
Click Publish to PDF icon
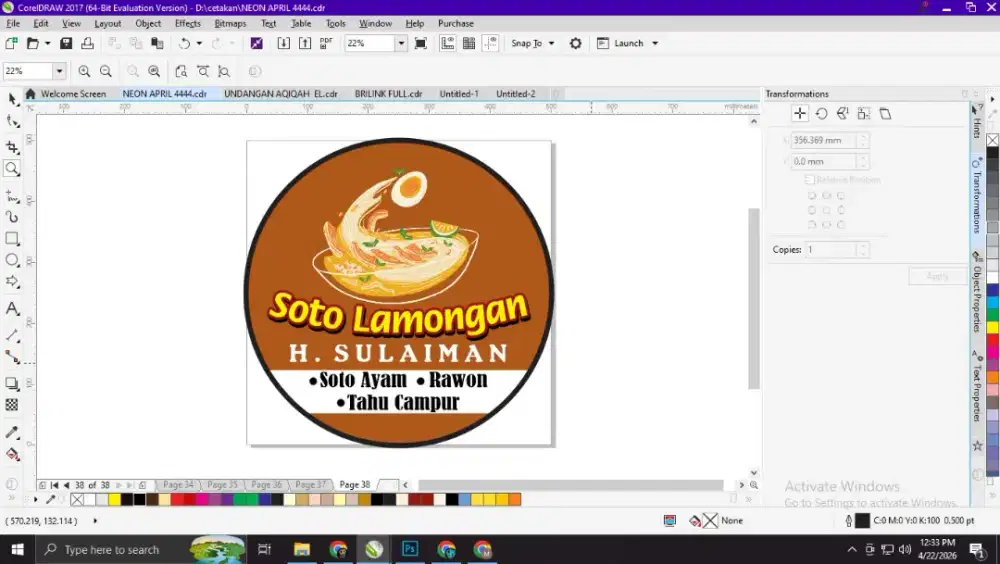pos(326,43)
